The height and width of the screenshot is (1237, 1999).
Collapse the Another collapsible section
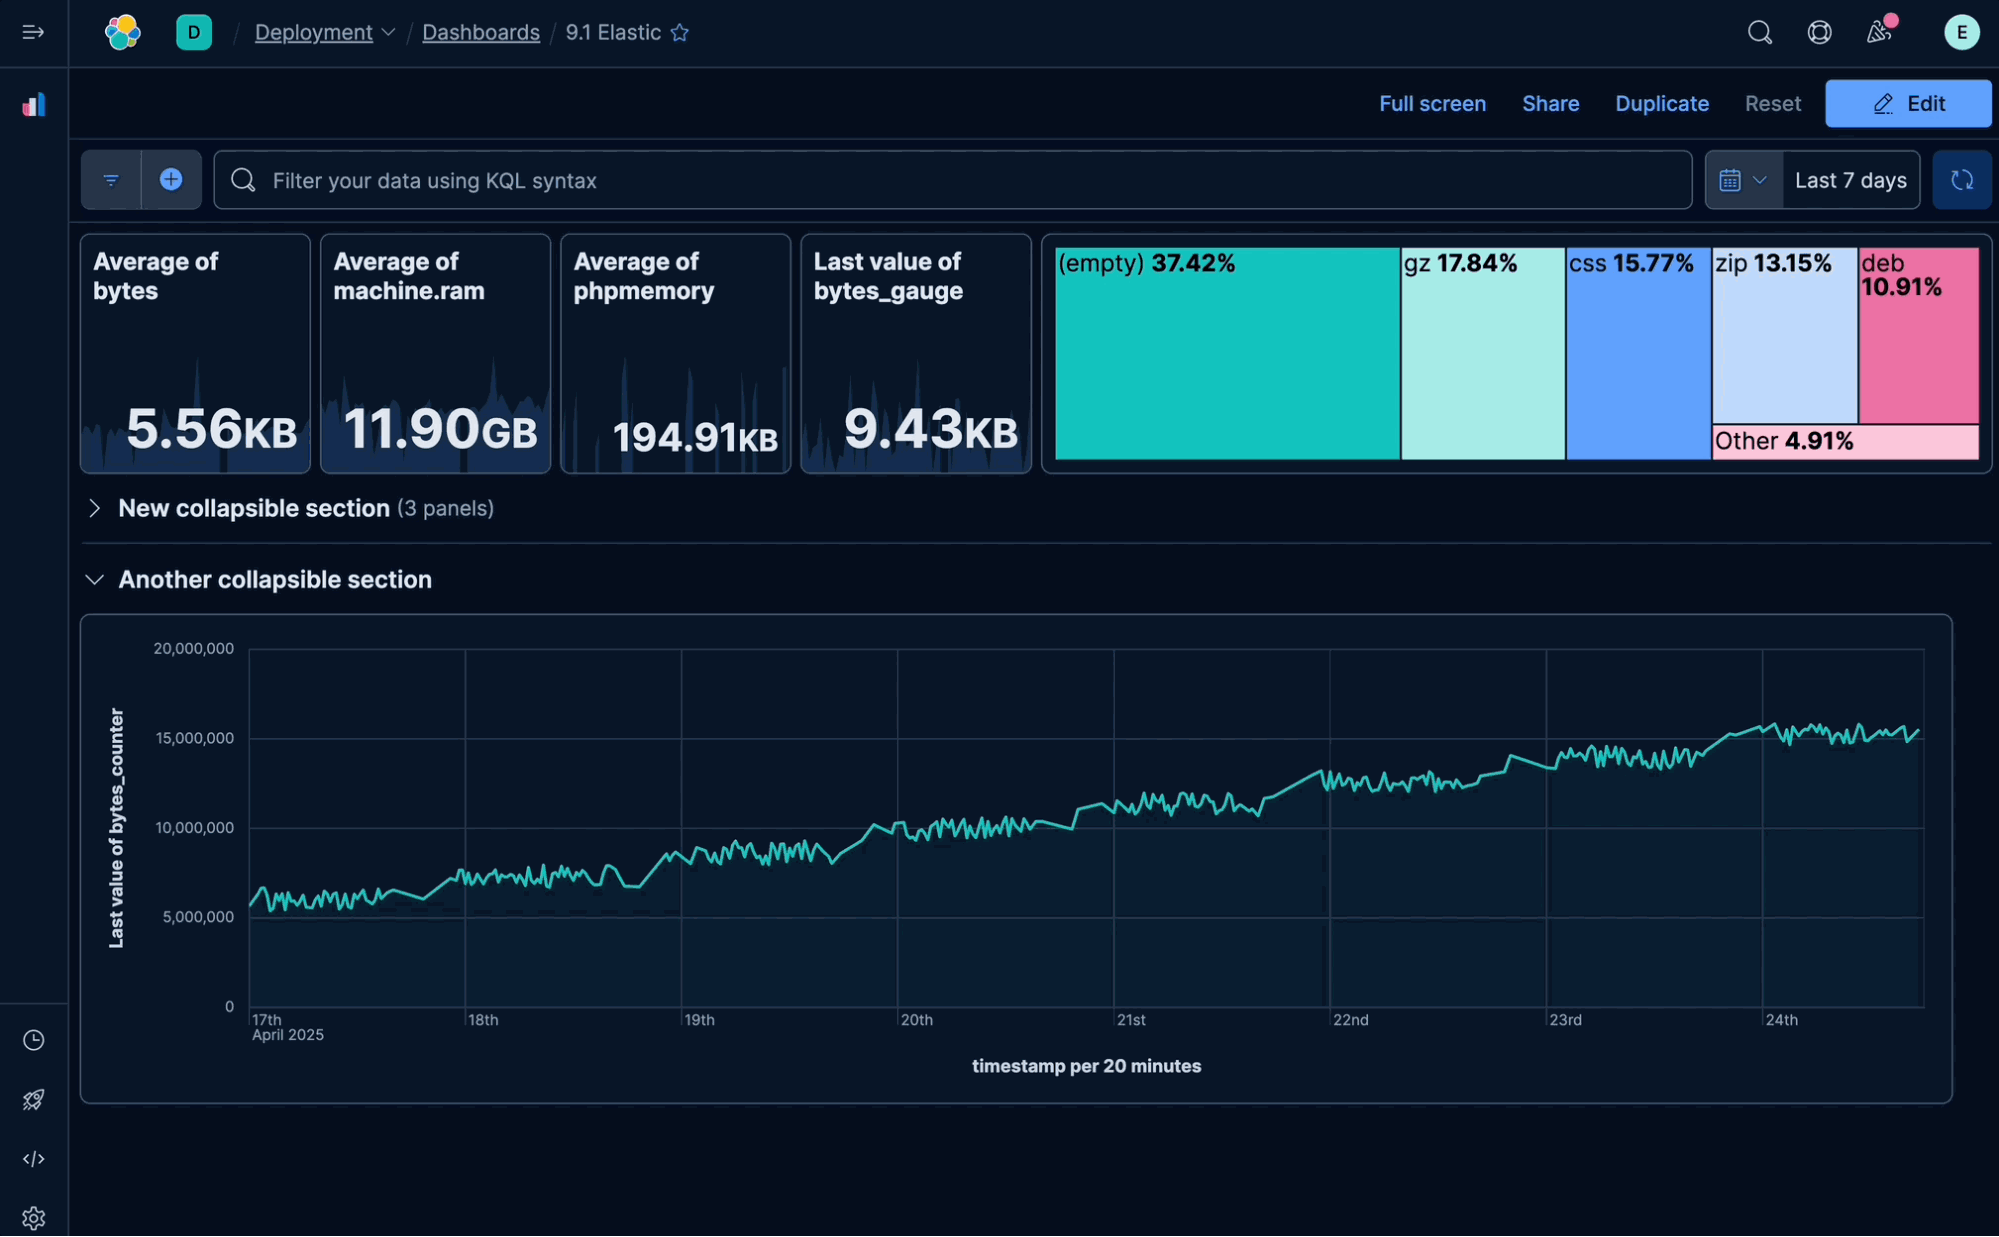tap(95, 579)
